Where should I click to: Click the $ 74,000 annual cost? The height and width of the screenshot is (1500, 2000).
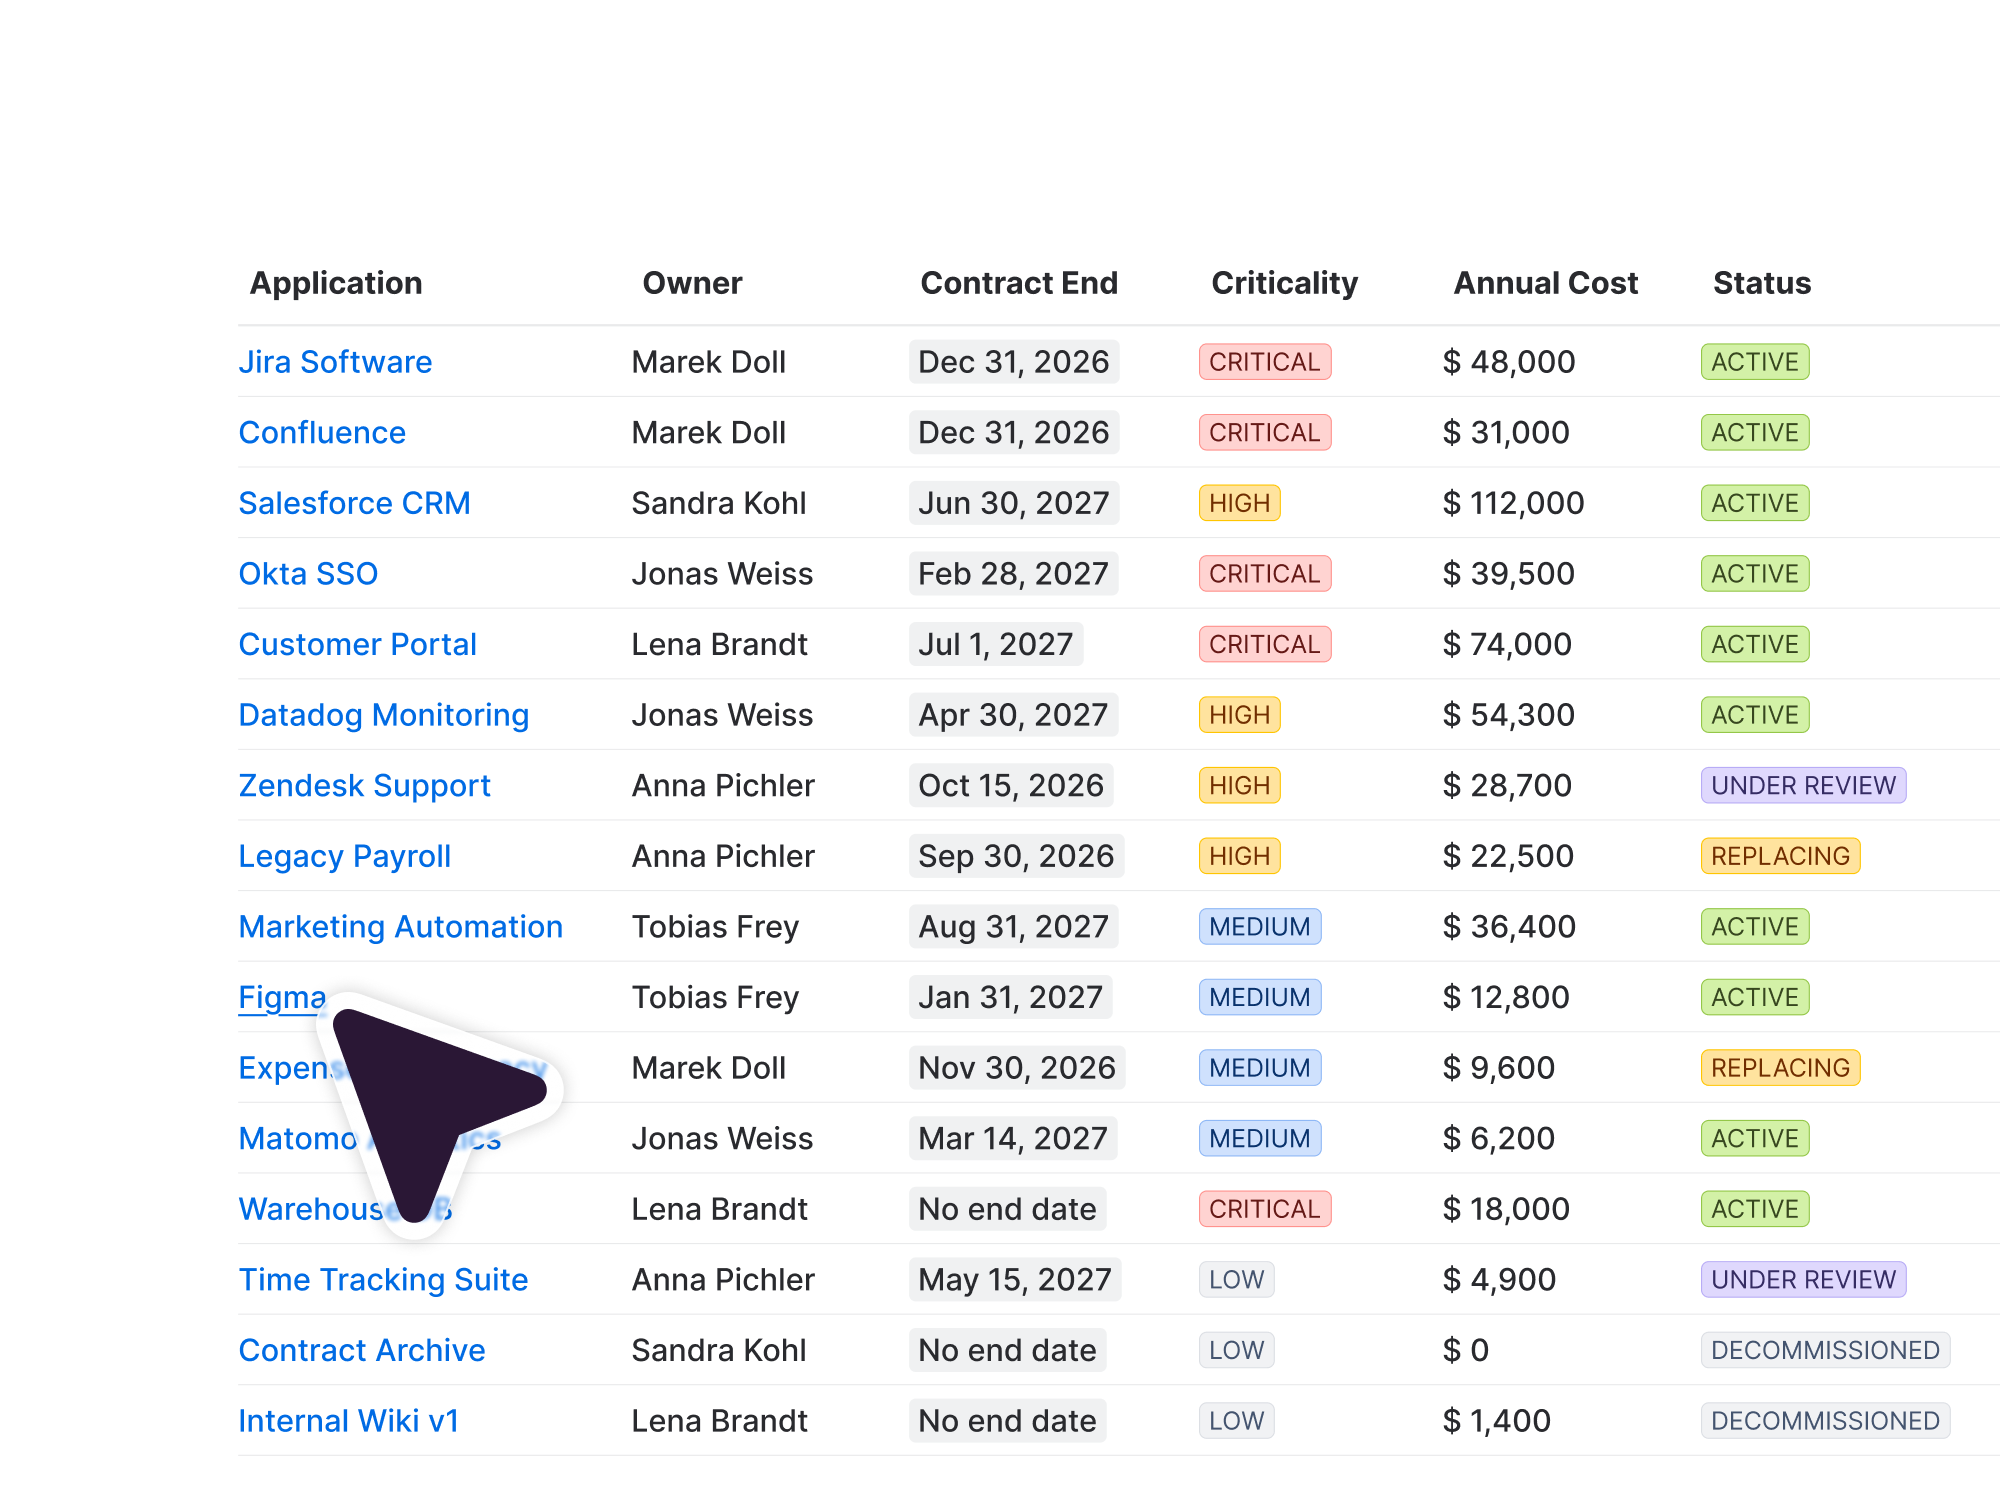1507,644
